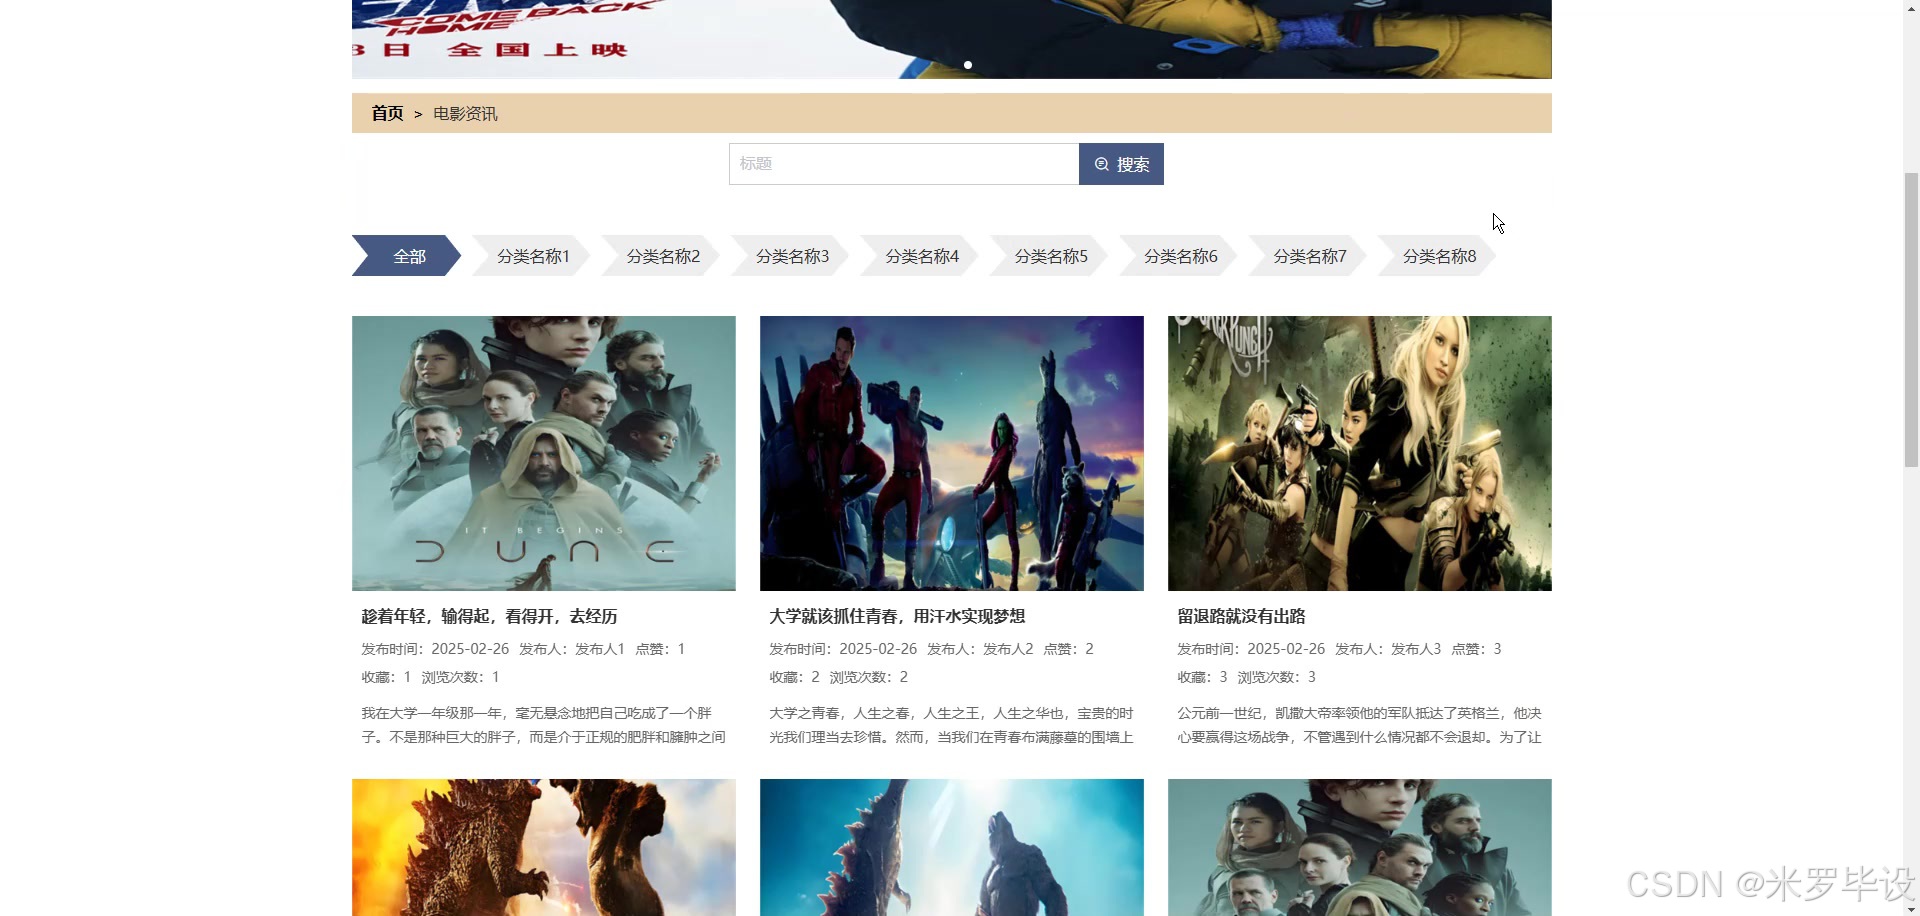Open the Sucker Punch poster thumbnail

pos(1360,453)
